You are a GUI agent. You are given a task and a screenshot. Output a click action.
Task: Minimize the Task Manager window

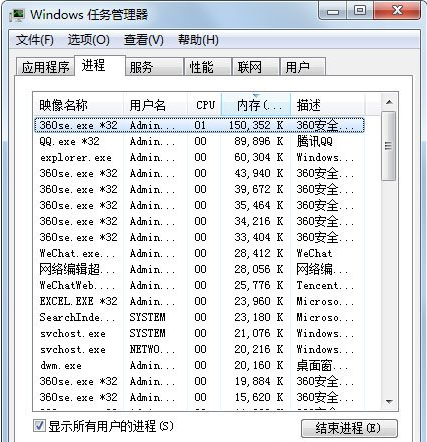(333, 11)
